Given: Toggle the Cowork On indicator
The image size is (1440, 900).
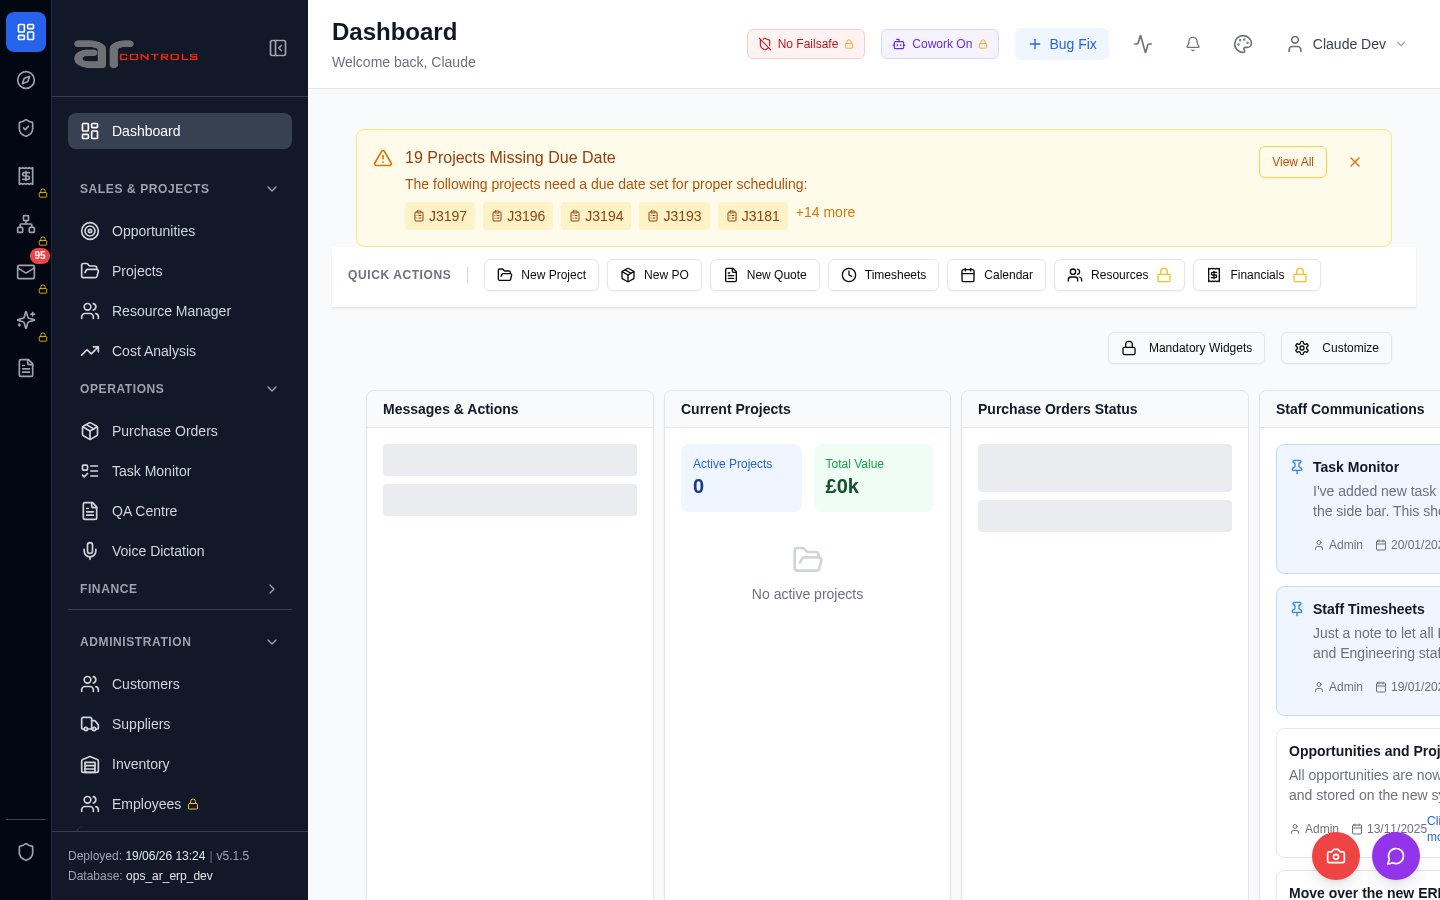Looking at the screenshot, I should click(x=940, y=44).
